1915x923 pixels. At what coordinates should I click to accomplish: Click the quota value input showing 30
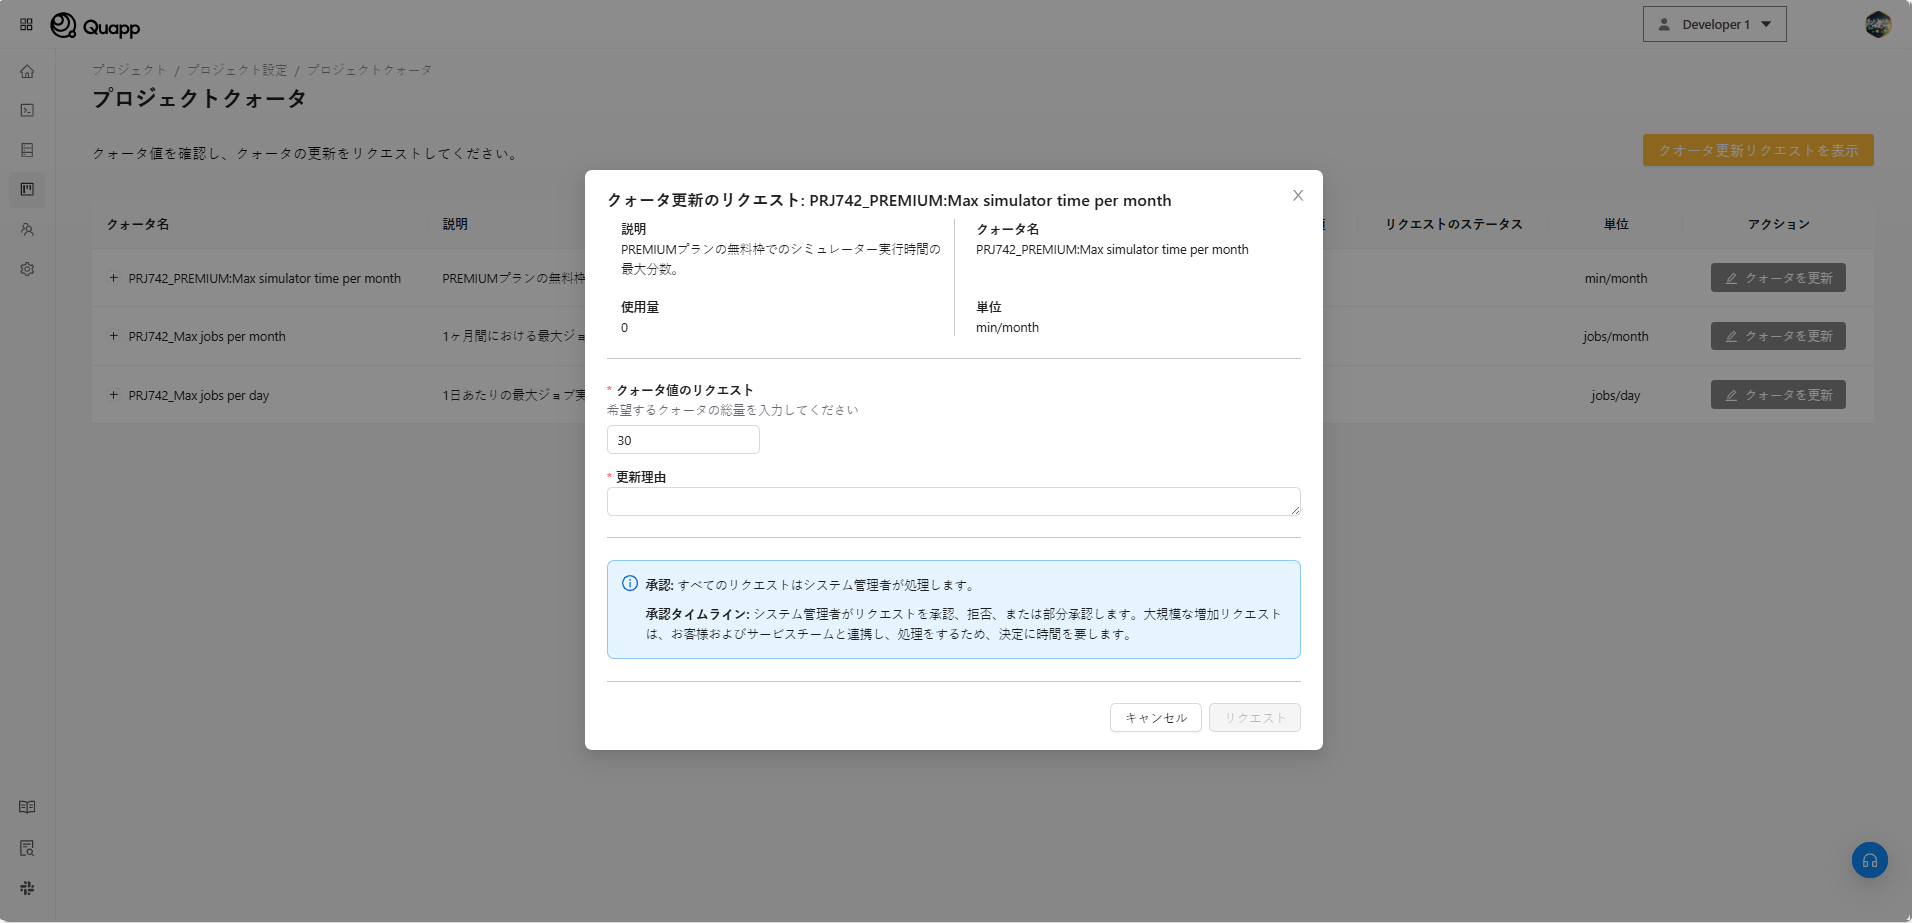683,439
